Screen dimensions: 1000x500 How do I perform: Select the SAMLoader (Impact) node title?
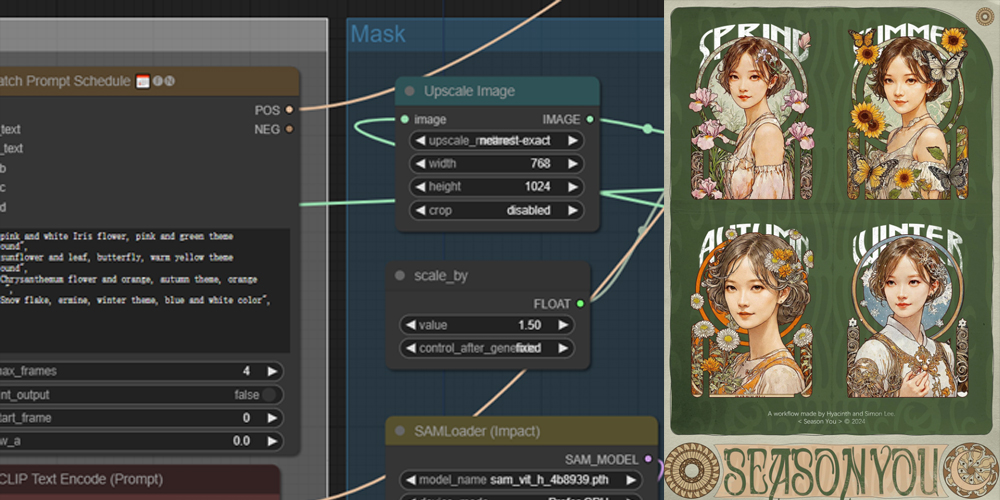click(477, 431)
